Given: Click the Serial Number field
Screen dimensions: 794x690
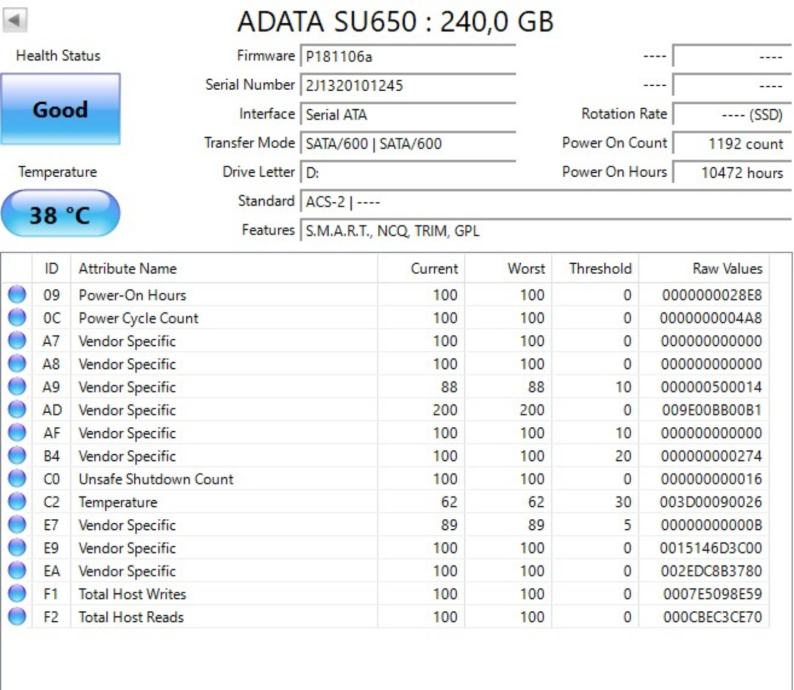Looking at the screenshot, I should [407, 86].
